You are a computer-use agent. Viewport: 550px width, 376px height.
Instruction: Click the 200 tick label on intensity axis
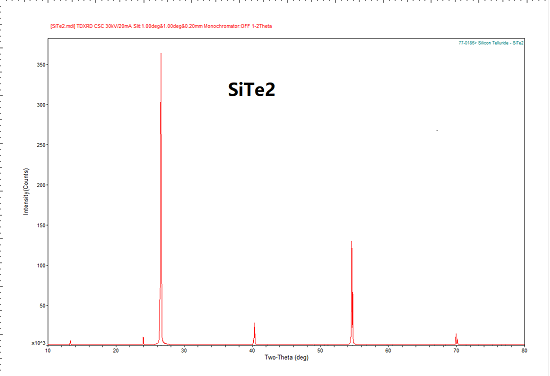41,185
